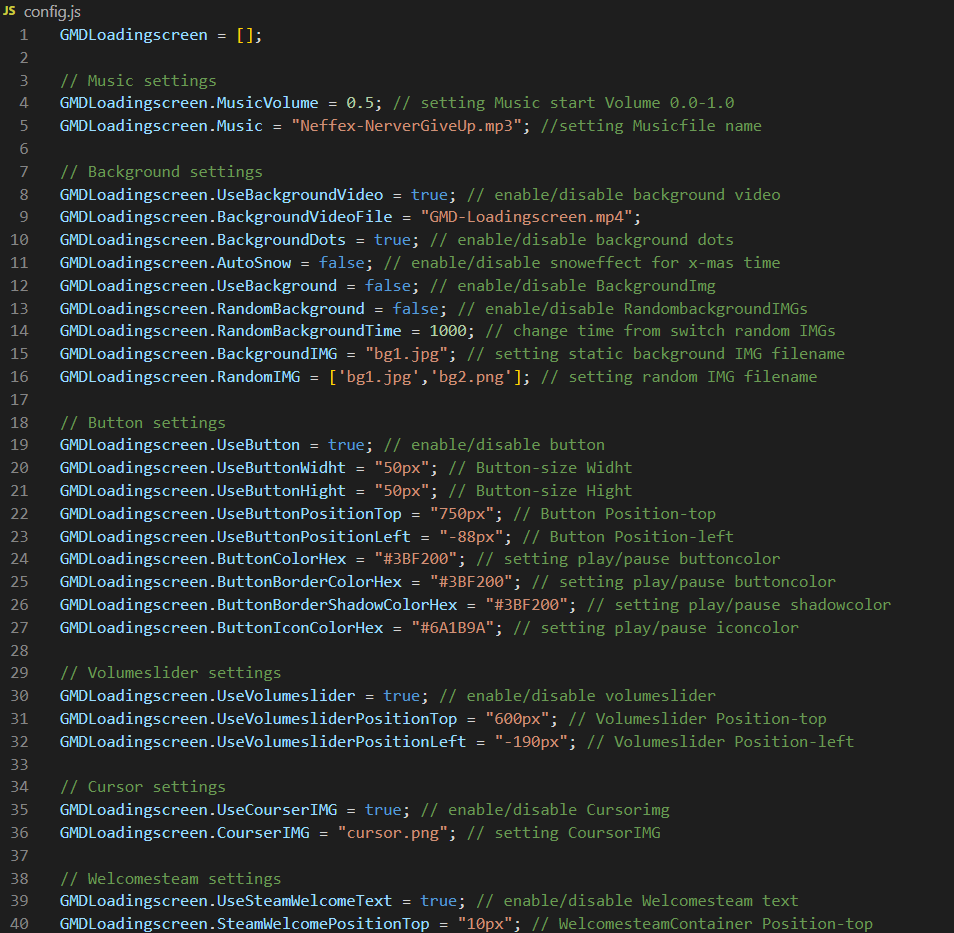Click false value on UseBackground line

coord(388,286)
